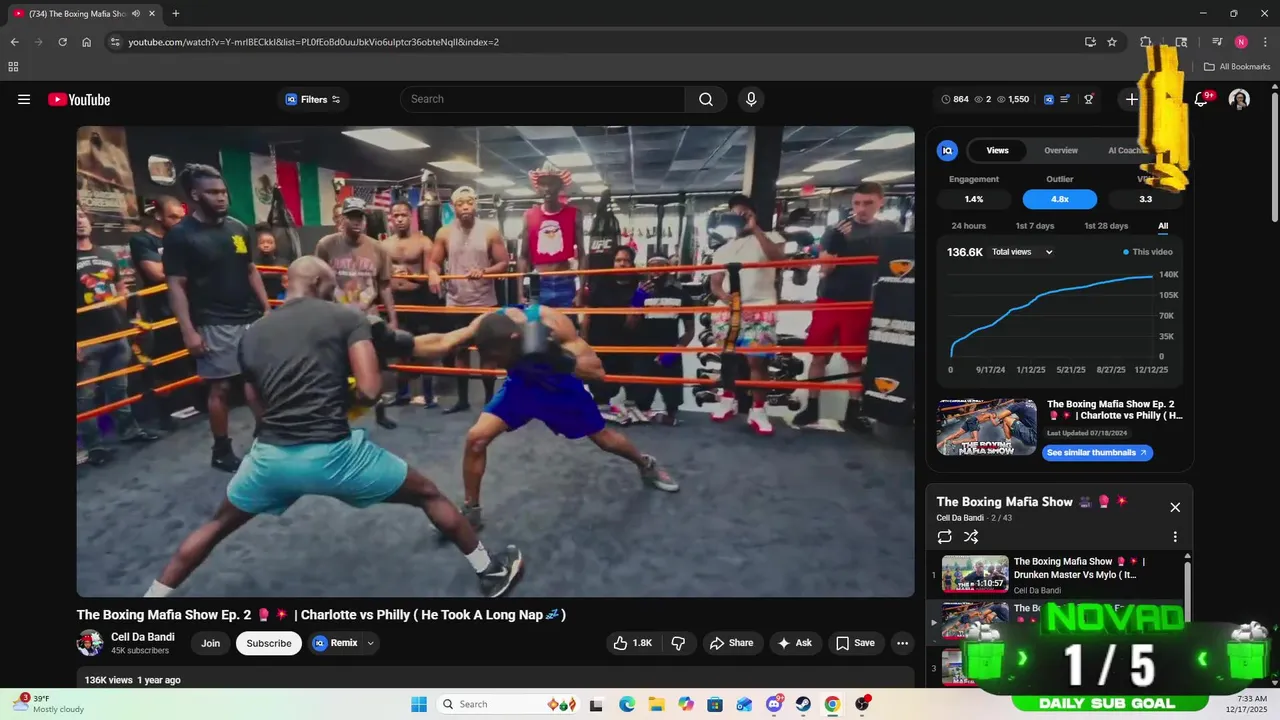Click the address bar URL
The width and height of the screenshot is (1280, 720).
313,42
